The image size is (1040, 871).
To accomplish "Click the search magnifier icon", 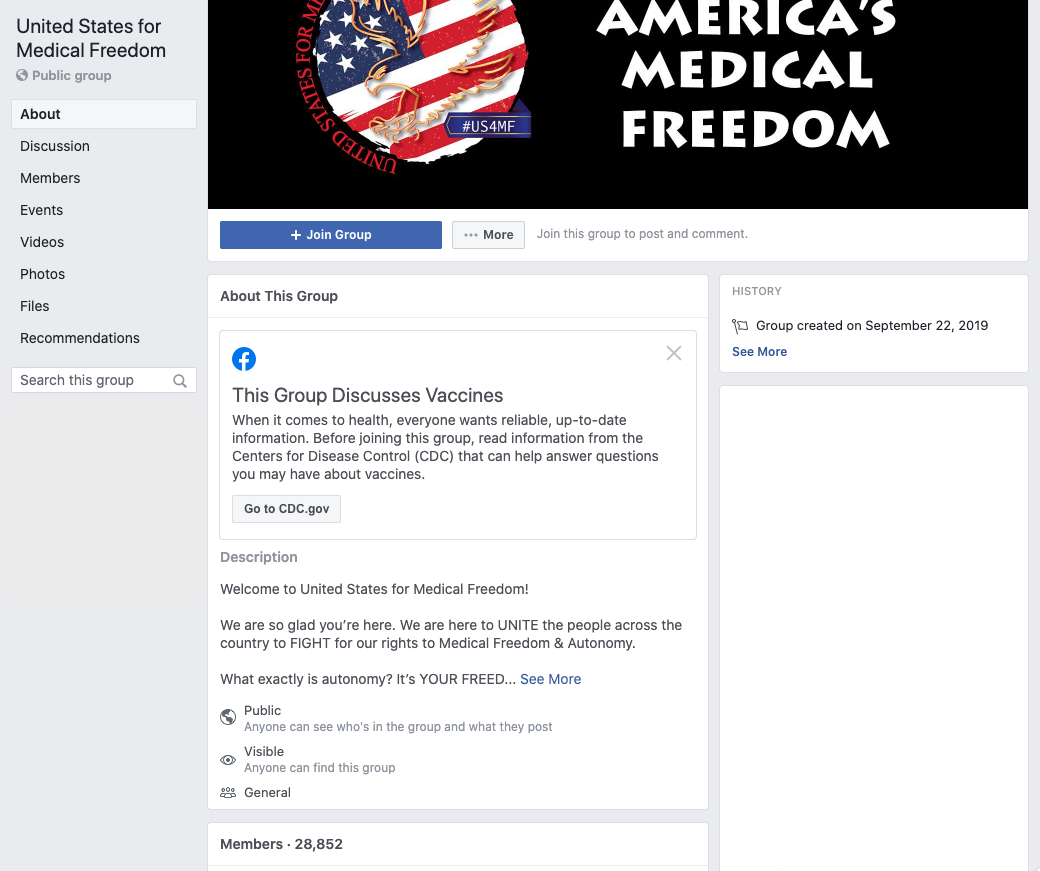I will tap(180, 381).
